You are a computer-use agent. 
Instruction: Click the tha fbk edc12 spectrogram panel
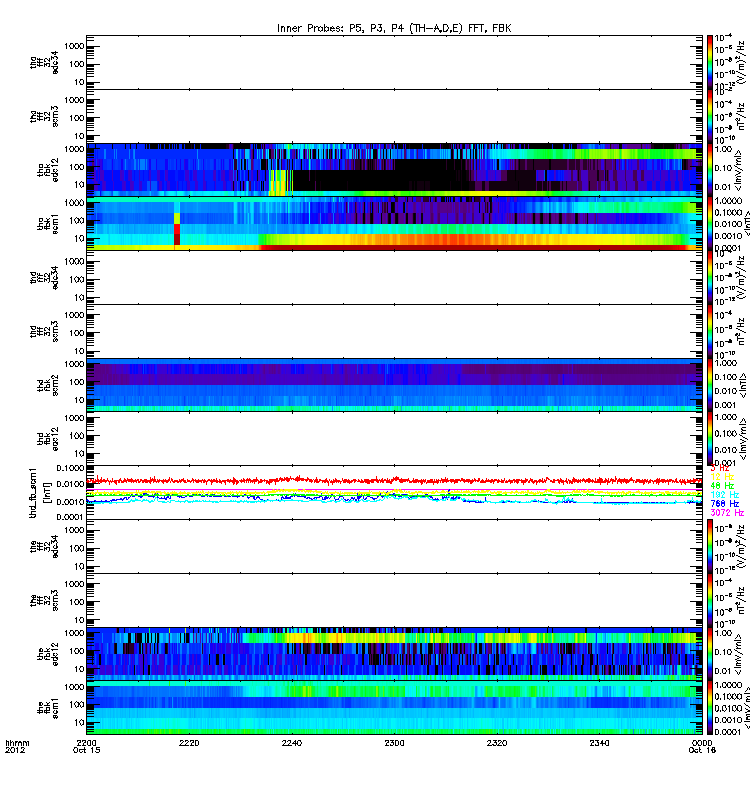[x=394, y=170]
